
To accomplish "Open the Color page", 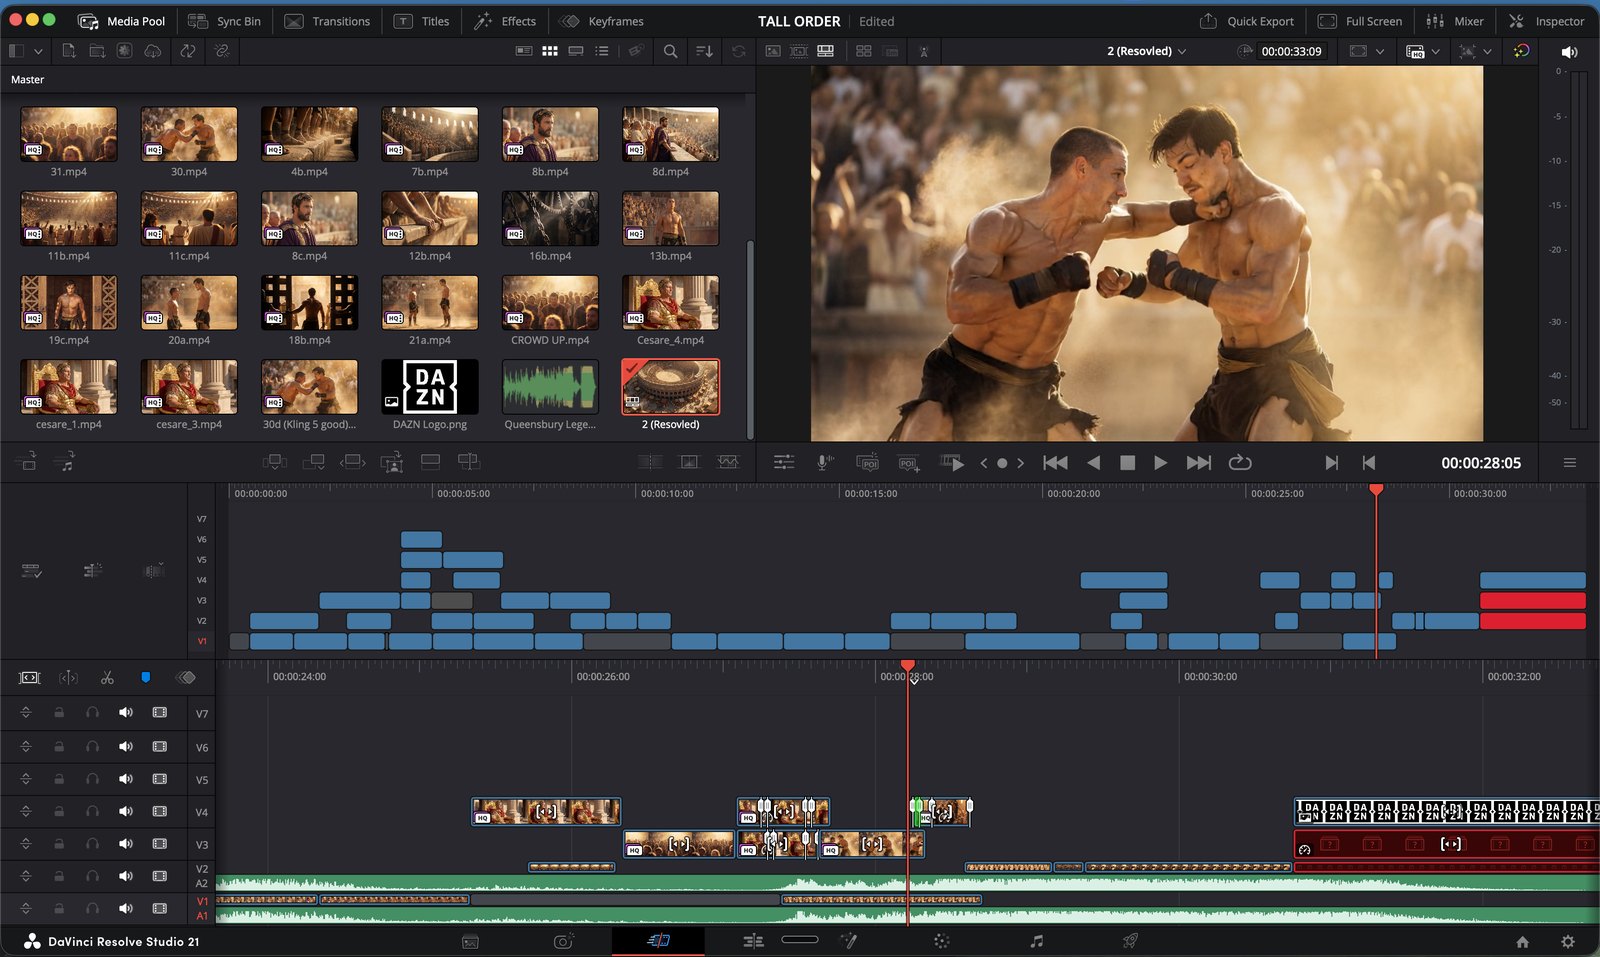I will pos(941,941).
